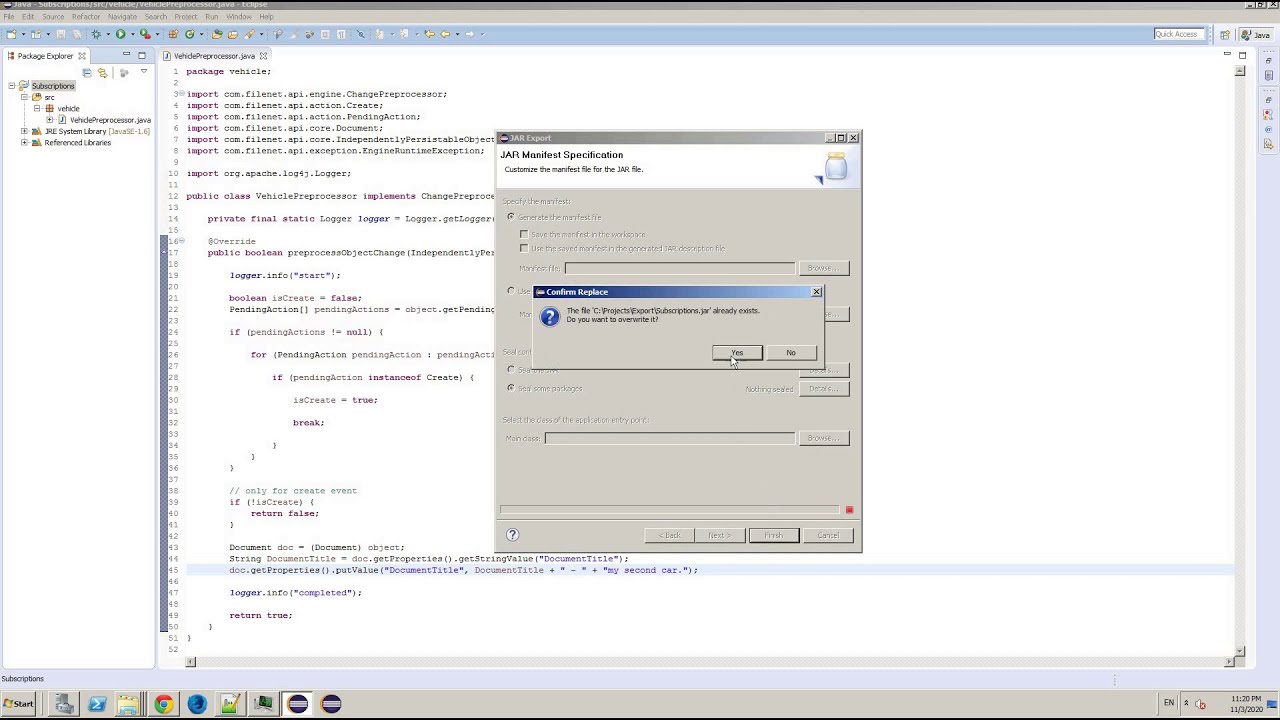The height and width of the screenshot is (720, 1280).
Task: Expand the Referenced Libraries node
Action: tap(24, 143)
